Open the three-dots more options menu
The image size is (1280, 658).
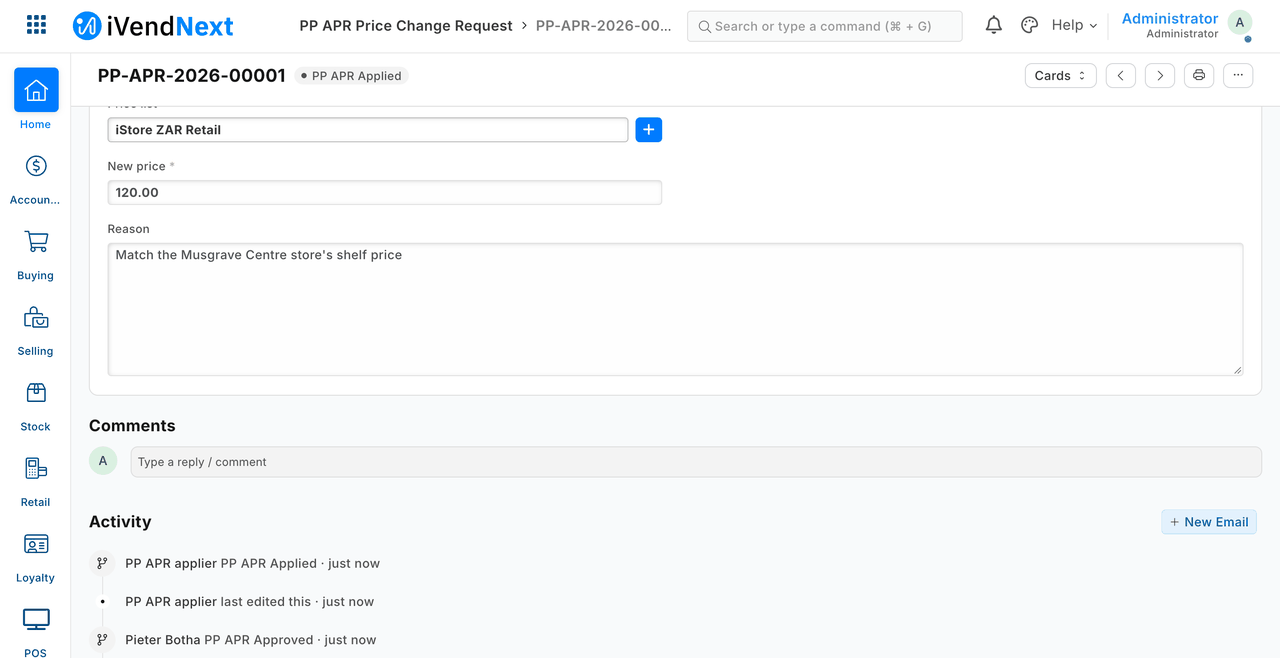pyautogui.click(x=1238, y=76)
